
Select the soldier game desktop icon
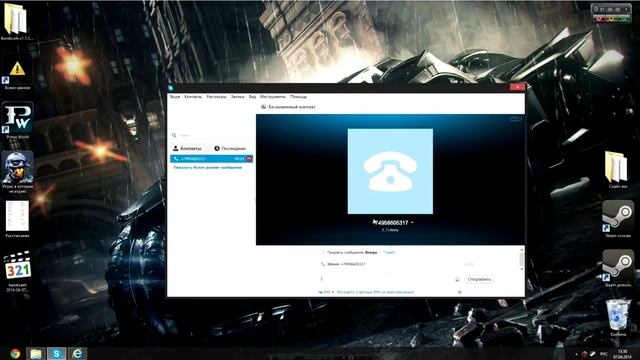(17, 171)
